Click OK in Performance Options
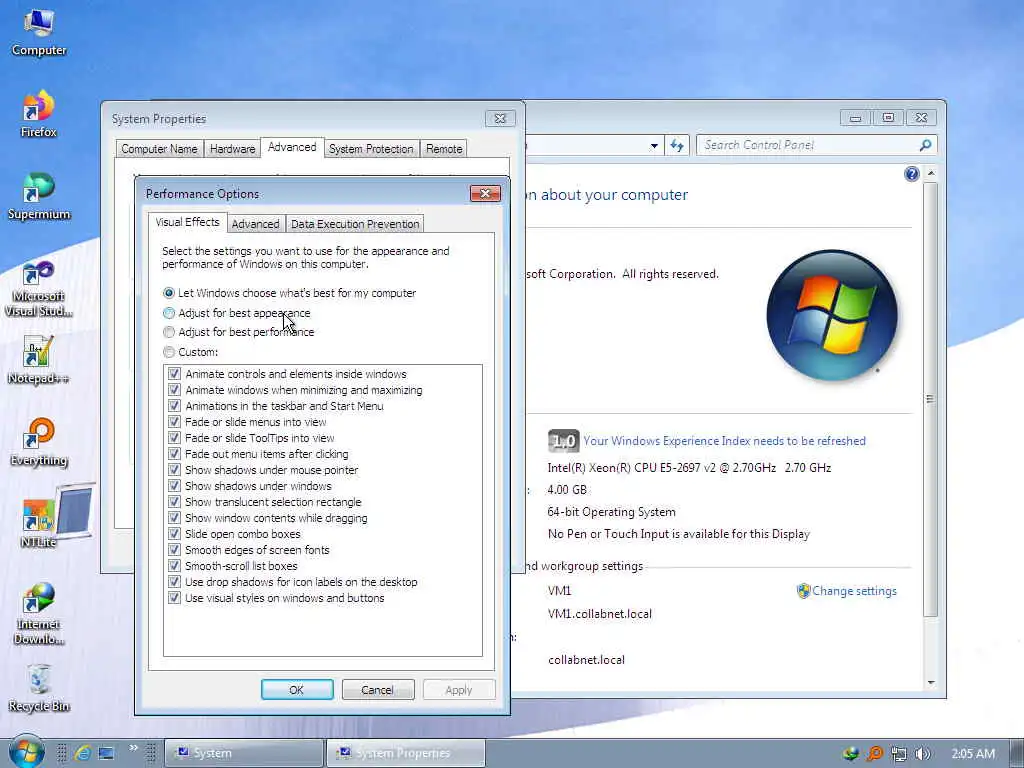The width and height of the screenshot is (1024, 768). (x=297, y=690)
